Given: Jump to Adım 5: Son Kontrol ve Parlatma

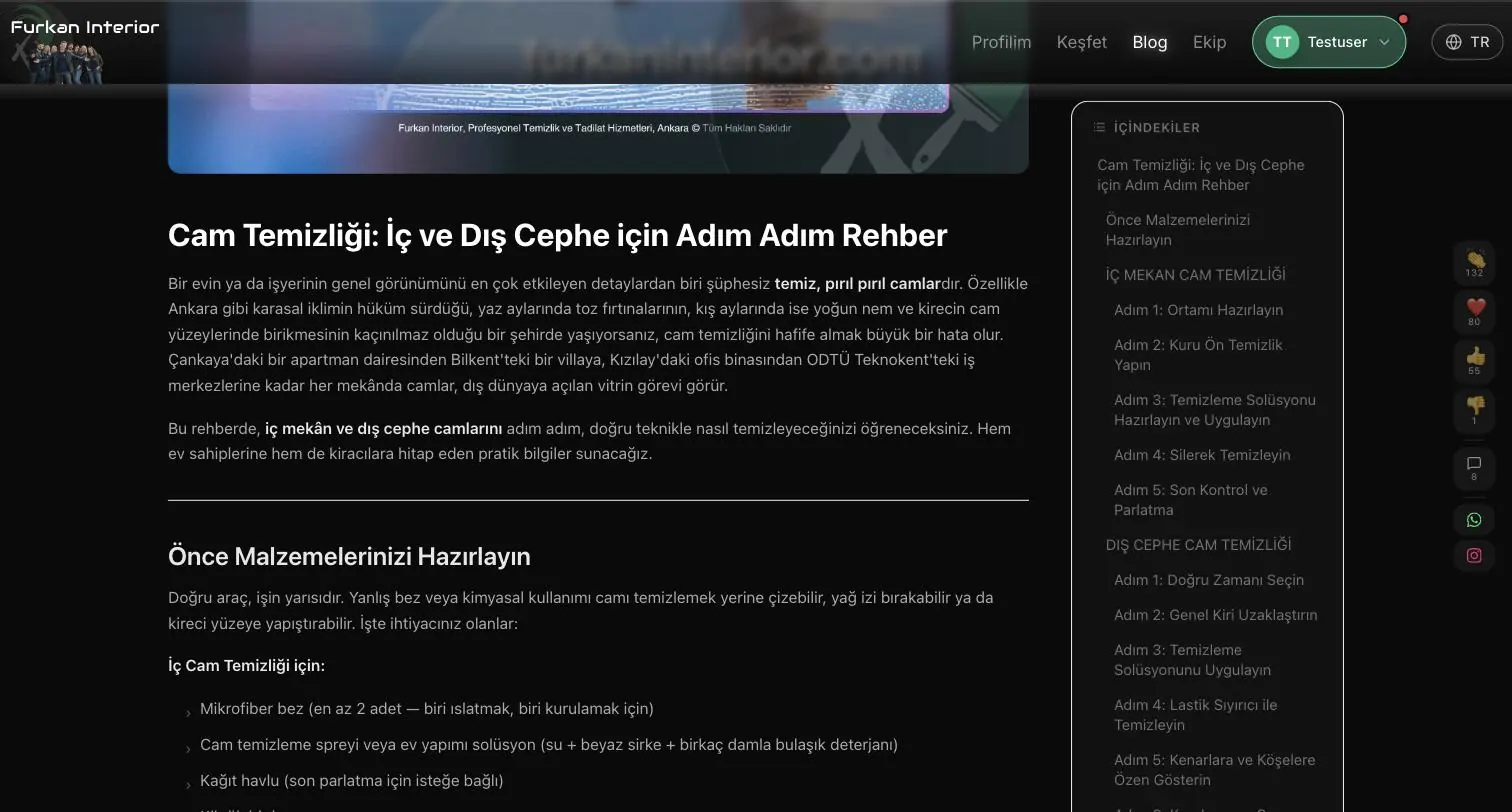Looking at the screenshot, I should pos(1191,500).
